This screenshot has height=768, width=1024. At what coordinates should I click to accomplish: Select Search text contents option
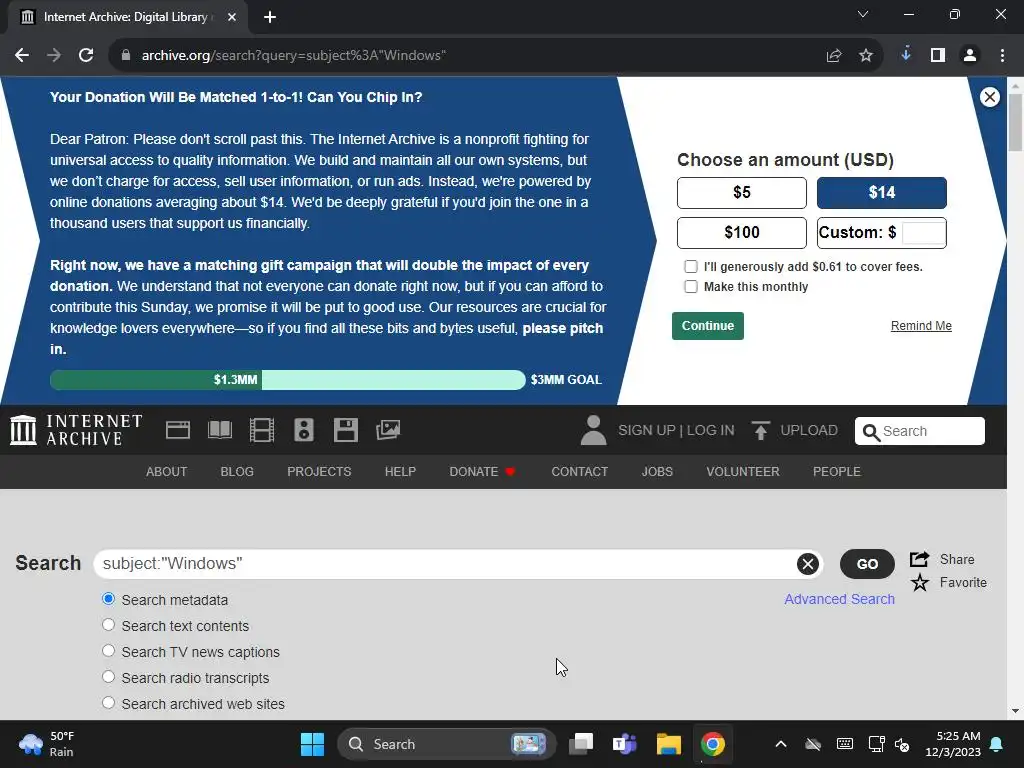coord(108,625)
